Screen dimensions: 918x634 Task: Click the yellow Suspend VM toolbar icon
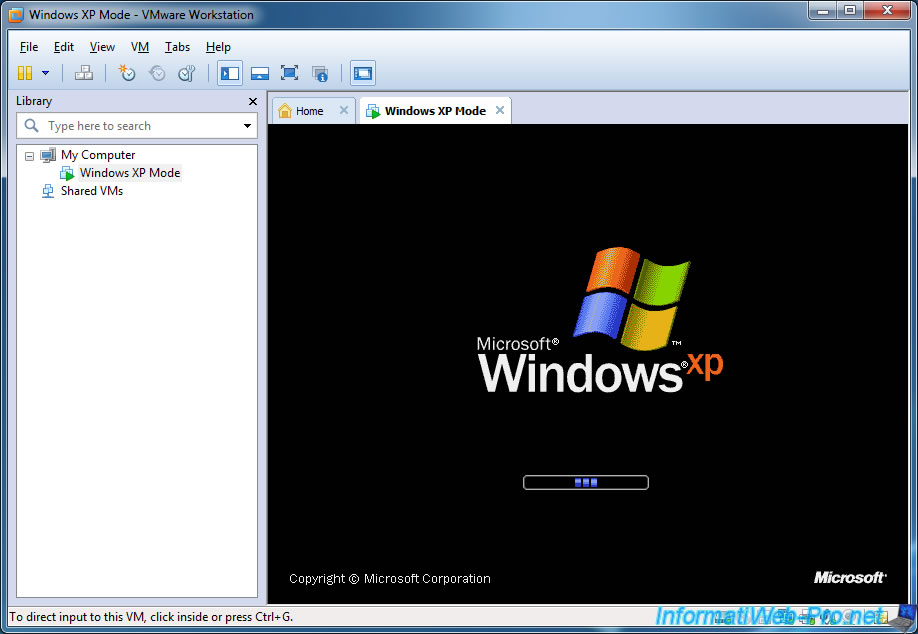(x=25, y=73)
